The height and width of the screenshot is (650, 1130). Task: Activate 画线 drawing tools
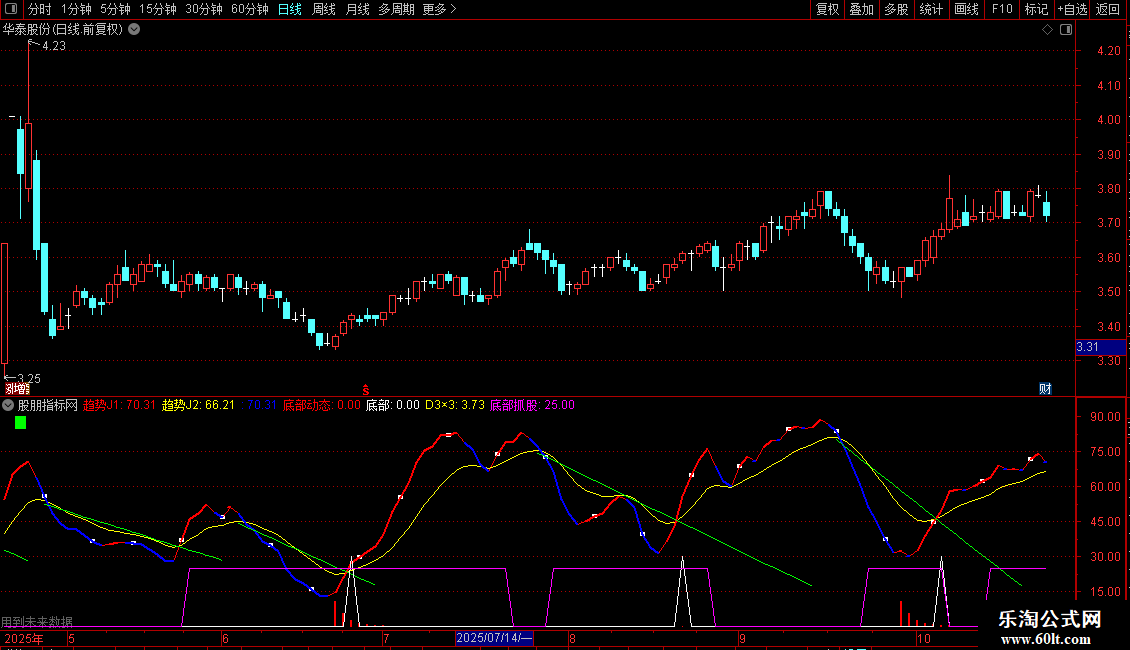pyautogui.click(x=966, y=9)
